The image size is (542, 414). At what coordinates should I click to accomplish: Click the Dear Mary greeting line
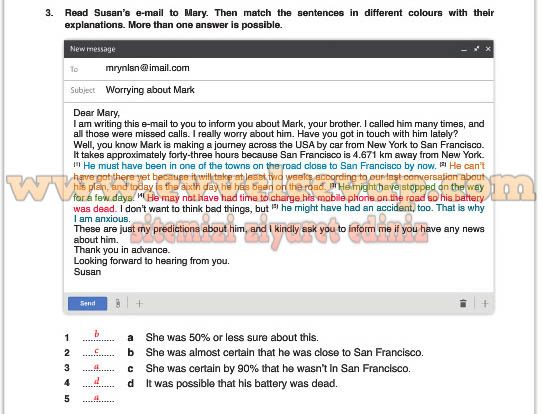(96, 113)
